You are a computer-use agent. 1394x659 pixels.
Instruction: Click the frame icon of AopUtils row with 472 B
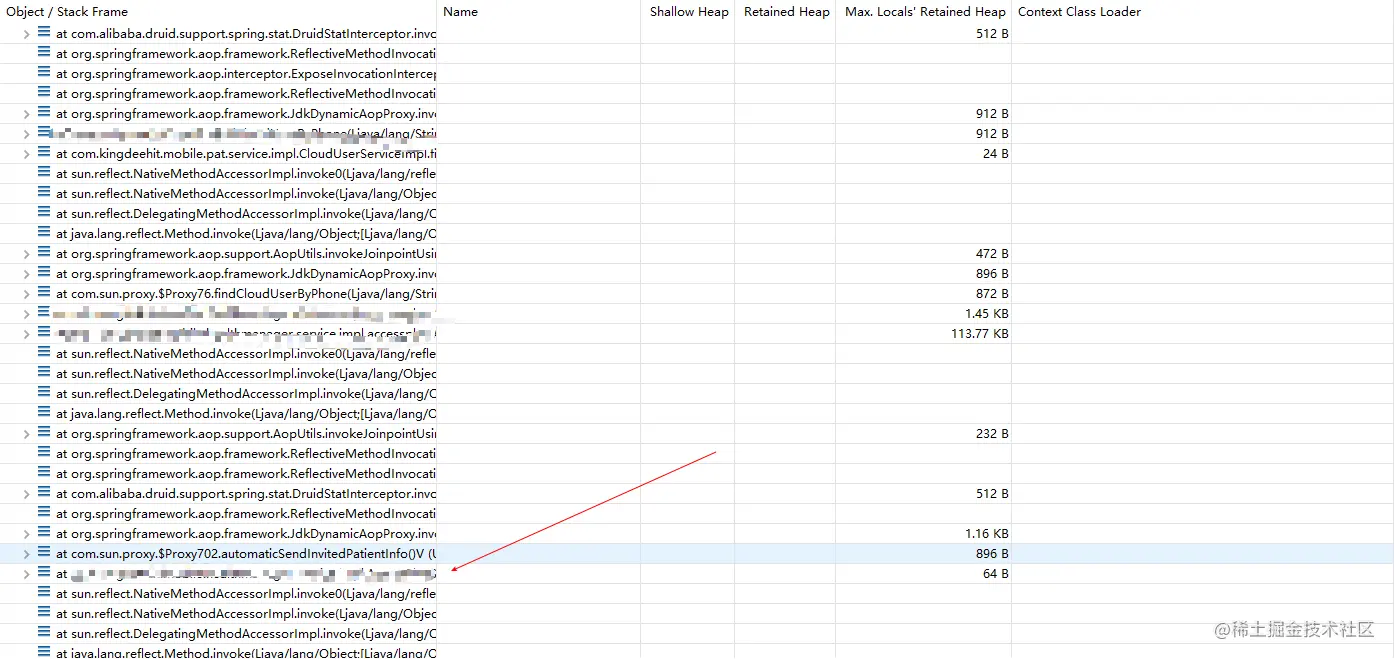click(x=44, y=252)
